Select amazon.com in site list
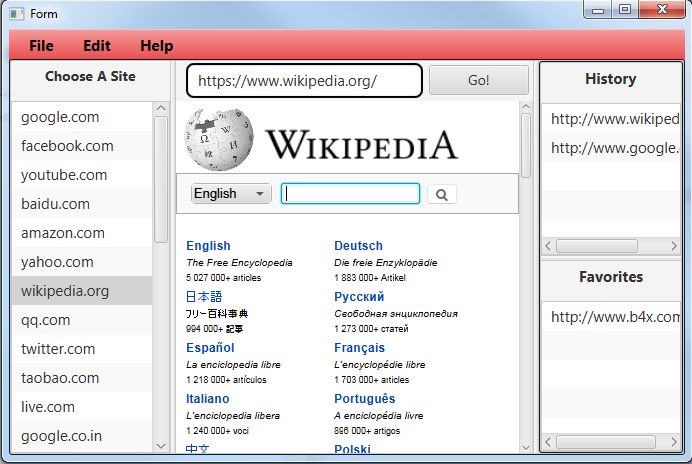Image resolution: width=692 pixels, height=464 pixels. [82, 233]
